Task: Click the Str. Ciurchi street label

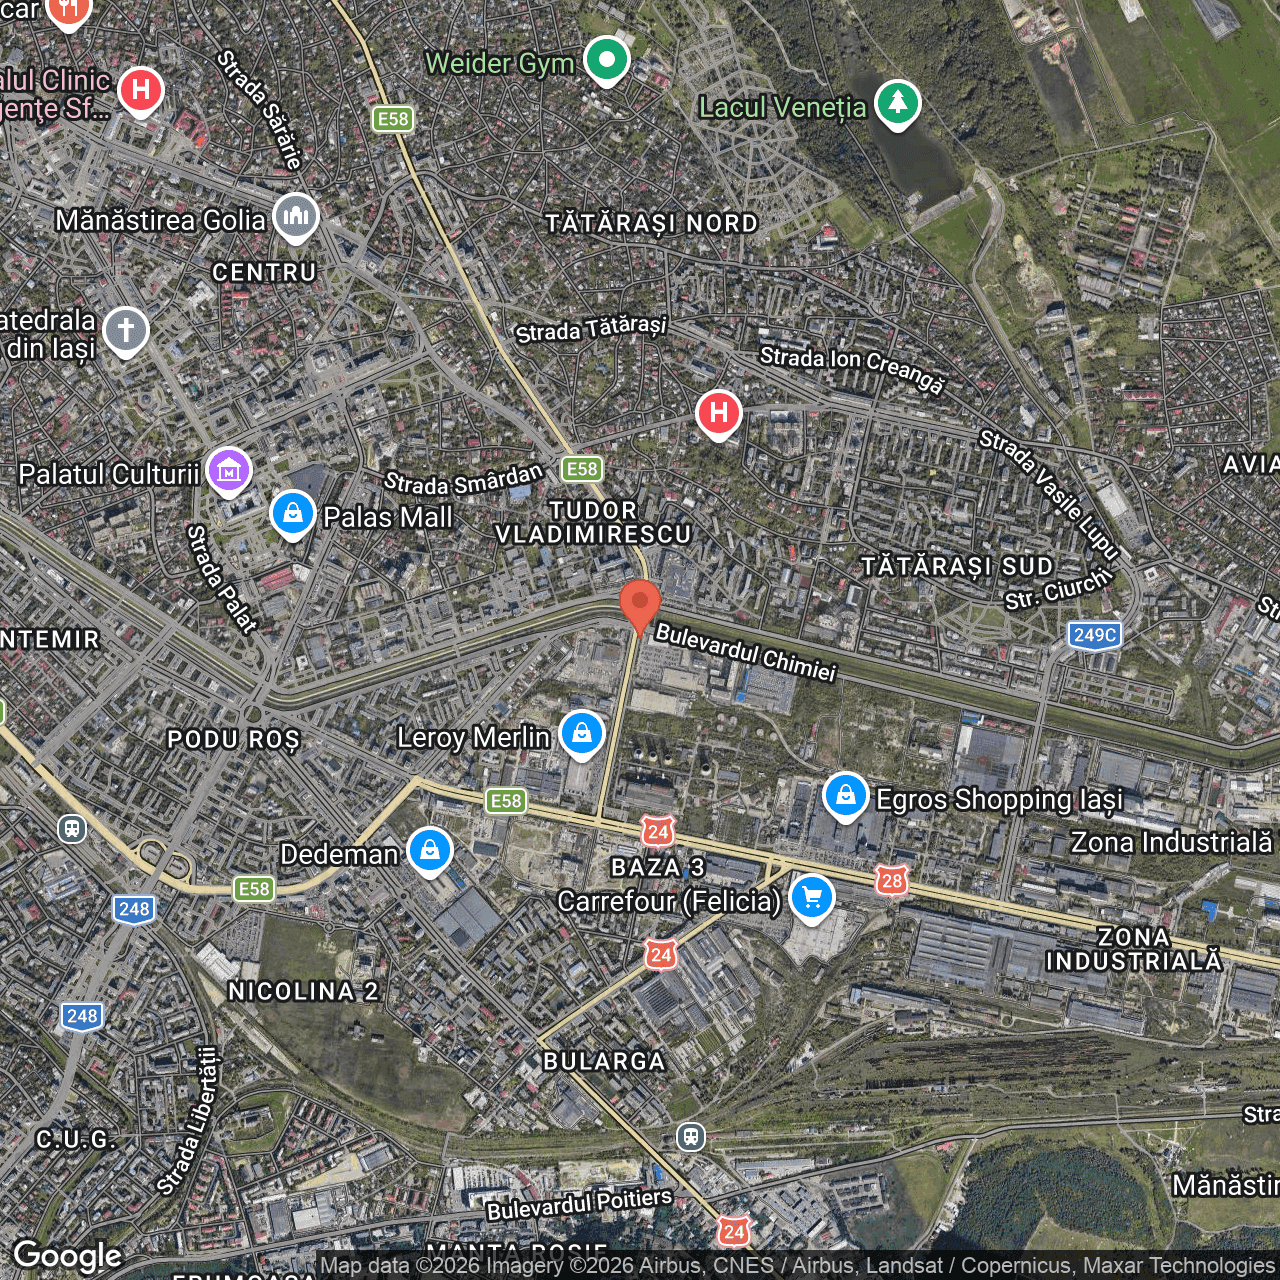Action: pos(1059,588)
